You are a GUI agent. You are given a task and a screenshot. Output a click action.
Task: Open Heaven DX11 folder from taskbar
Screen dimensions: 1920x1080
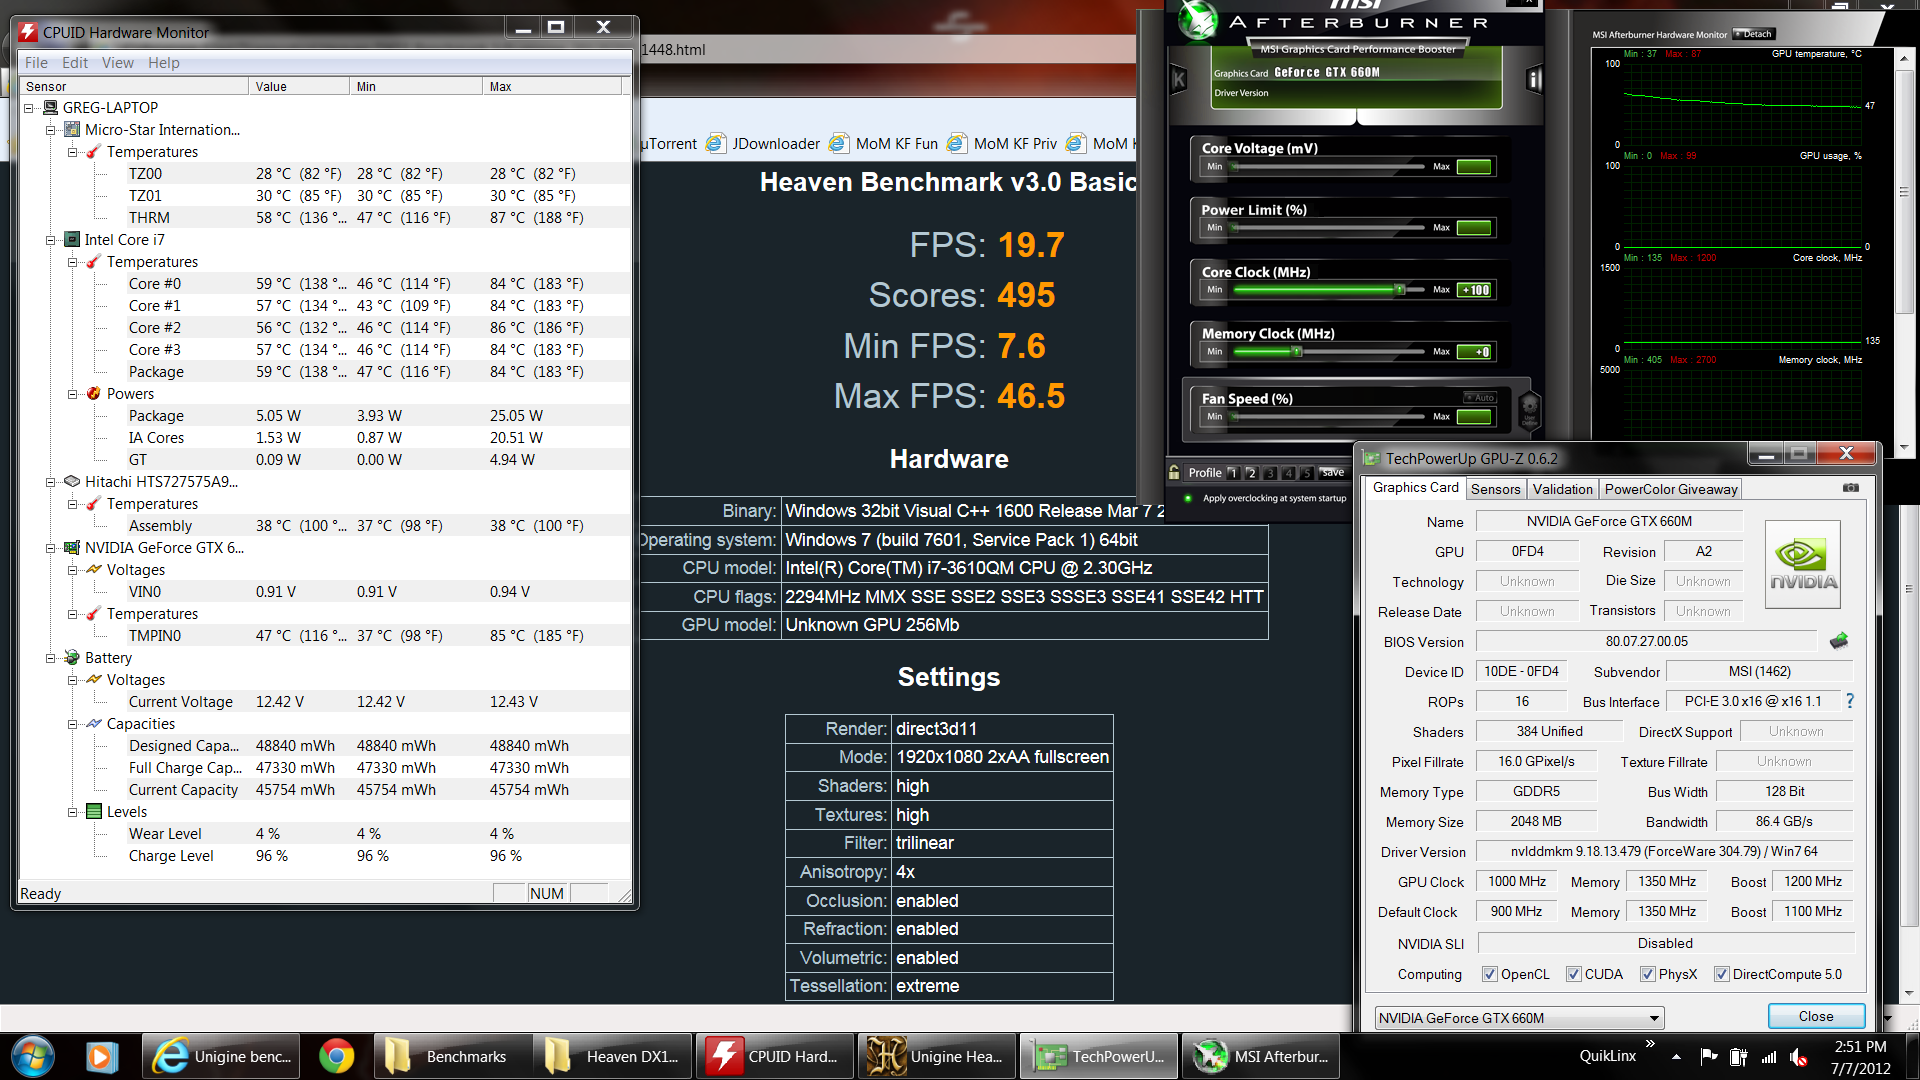click(x=613, y=1057)
